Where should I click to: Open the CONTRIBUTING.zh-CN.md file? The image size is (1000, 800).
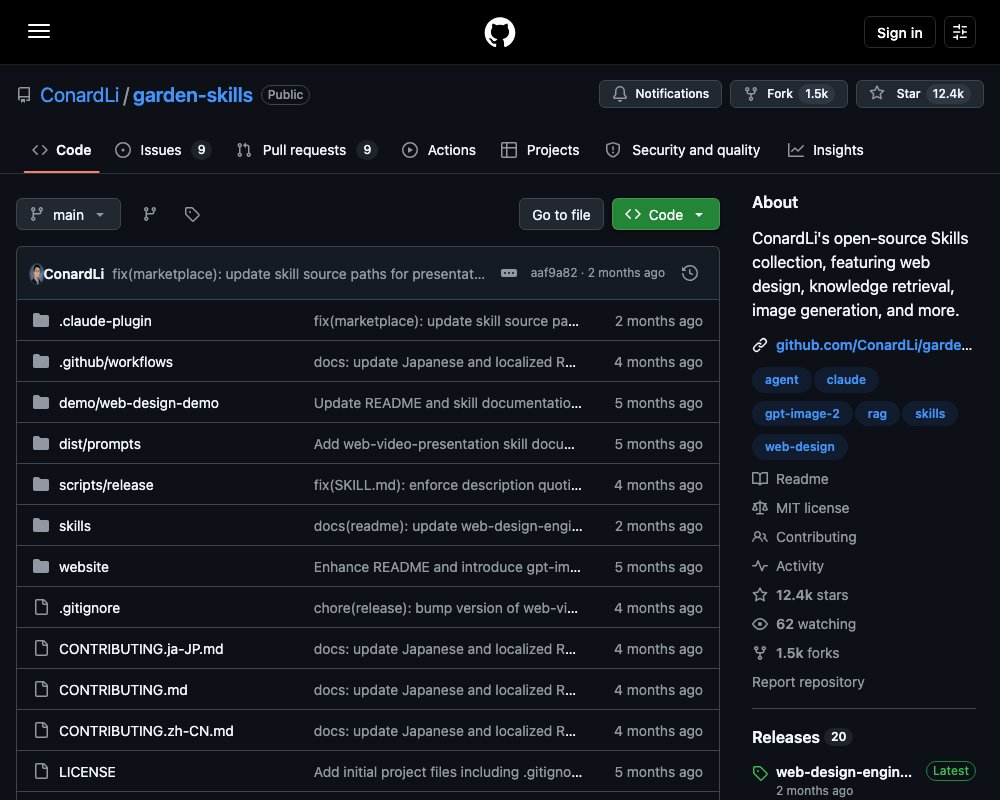[x=146, y=730]
